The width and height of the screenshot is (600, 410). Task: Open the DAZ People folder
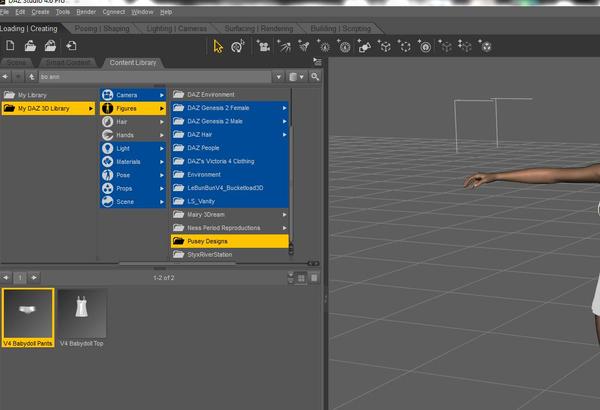230,148
